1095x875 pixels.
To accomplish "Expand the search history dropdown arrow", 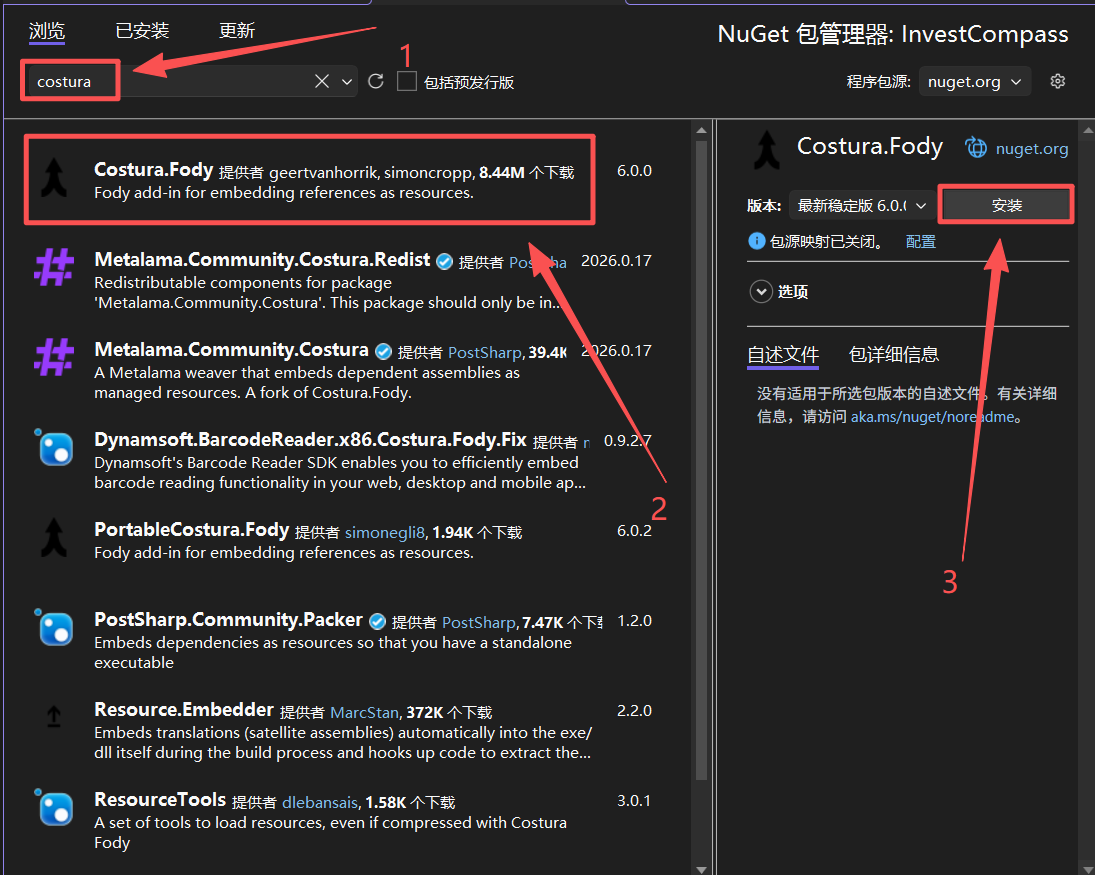I will 346,82.
